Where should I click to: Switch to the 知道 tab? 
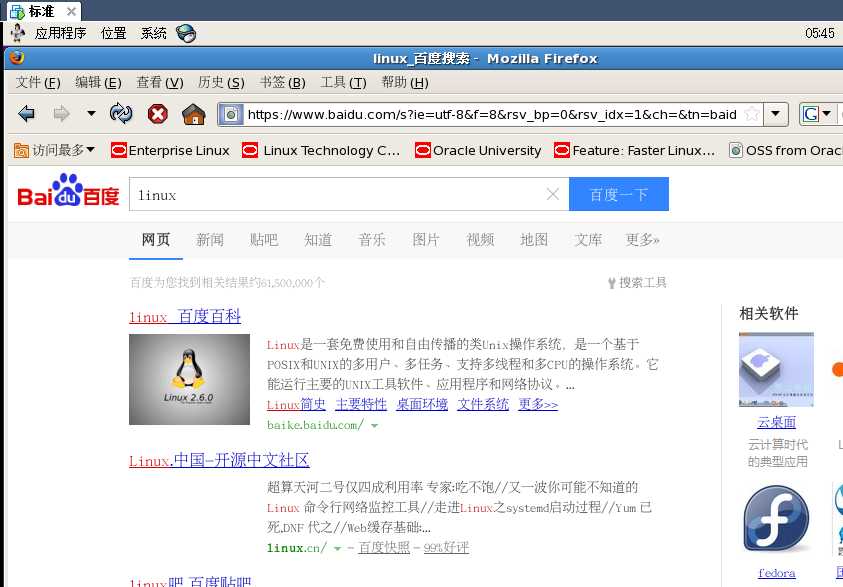[x=318, y=240]
